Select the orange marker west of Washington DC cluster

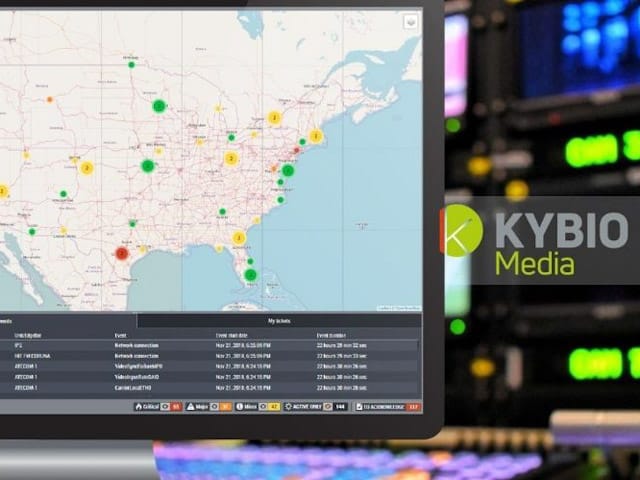pos(274,169)
